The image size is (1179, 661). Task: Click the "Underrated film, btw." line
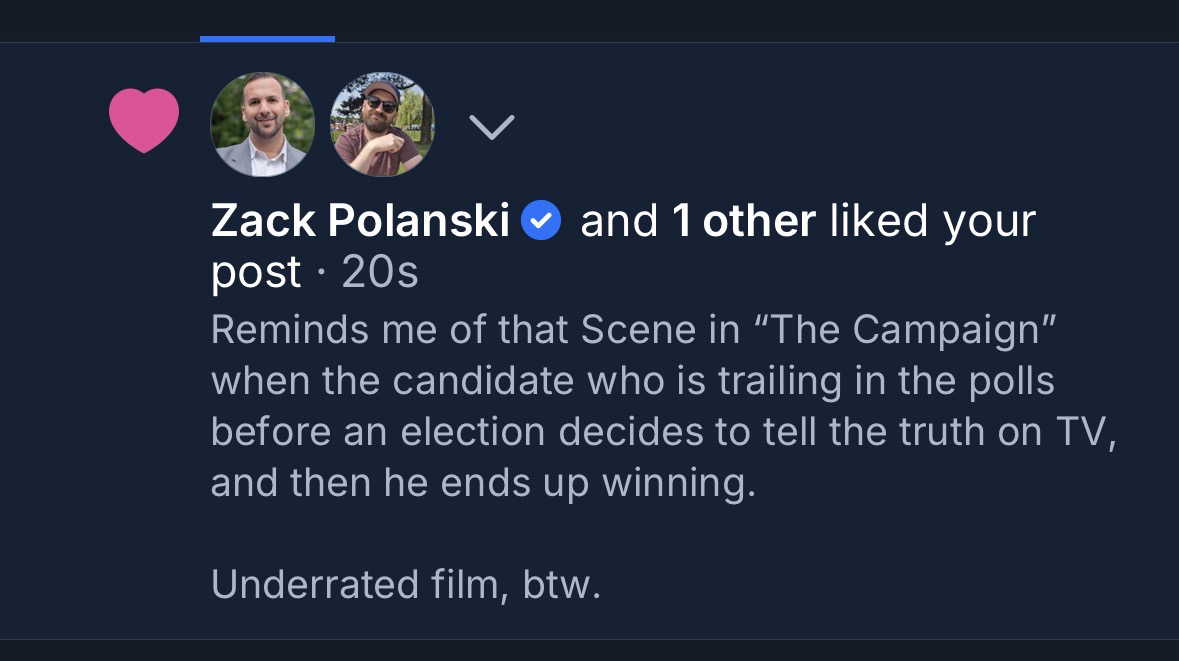pyautogui.click(x=406, y=584)
